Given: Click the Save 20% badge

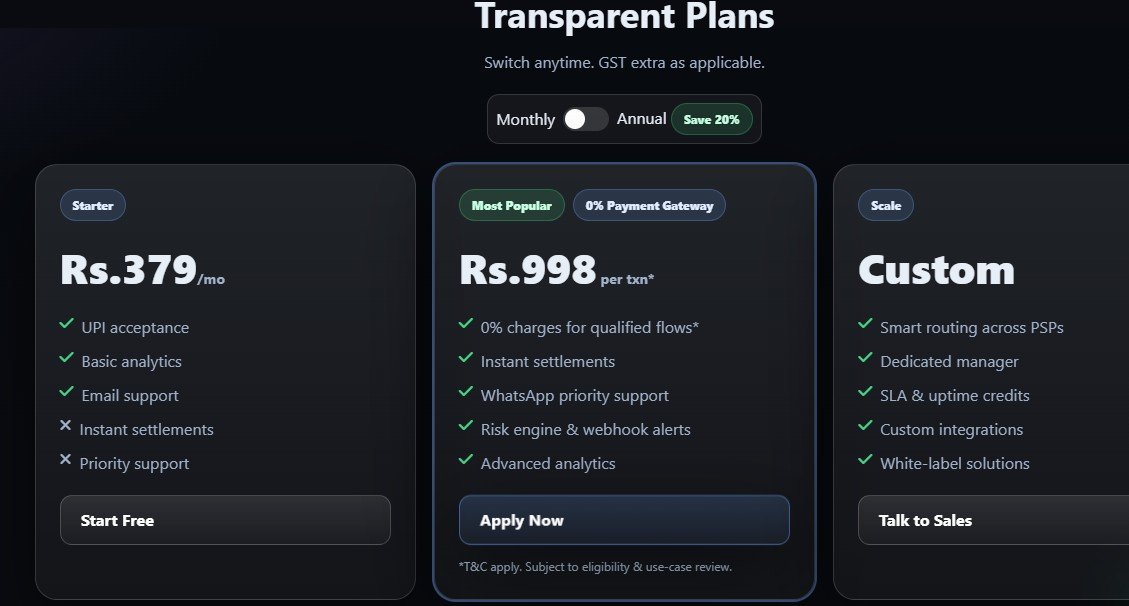Looking at the screenshot, I should (711, 119).
